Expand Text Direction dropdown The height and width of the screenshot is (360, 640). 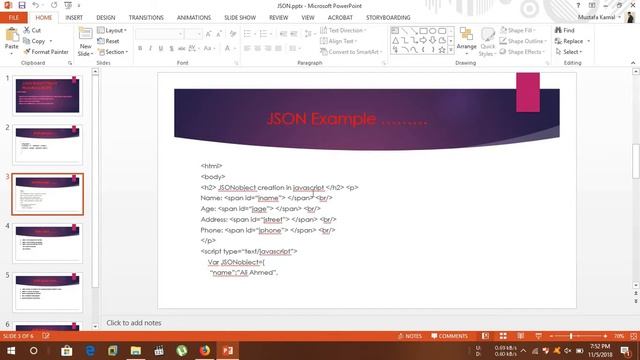coord(343,30)
